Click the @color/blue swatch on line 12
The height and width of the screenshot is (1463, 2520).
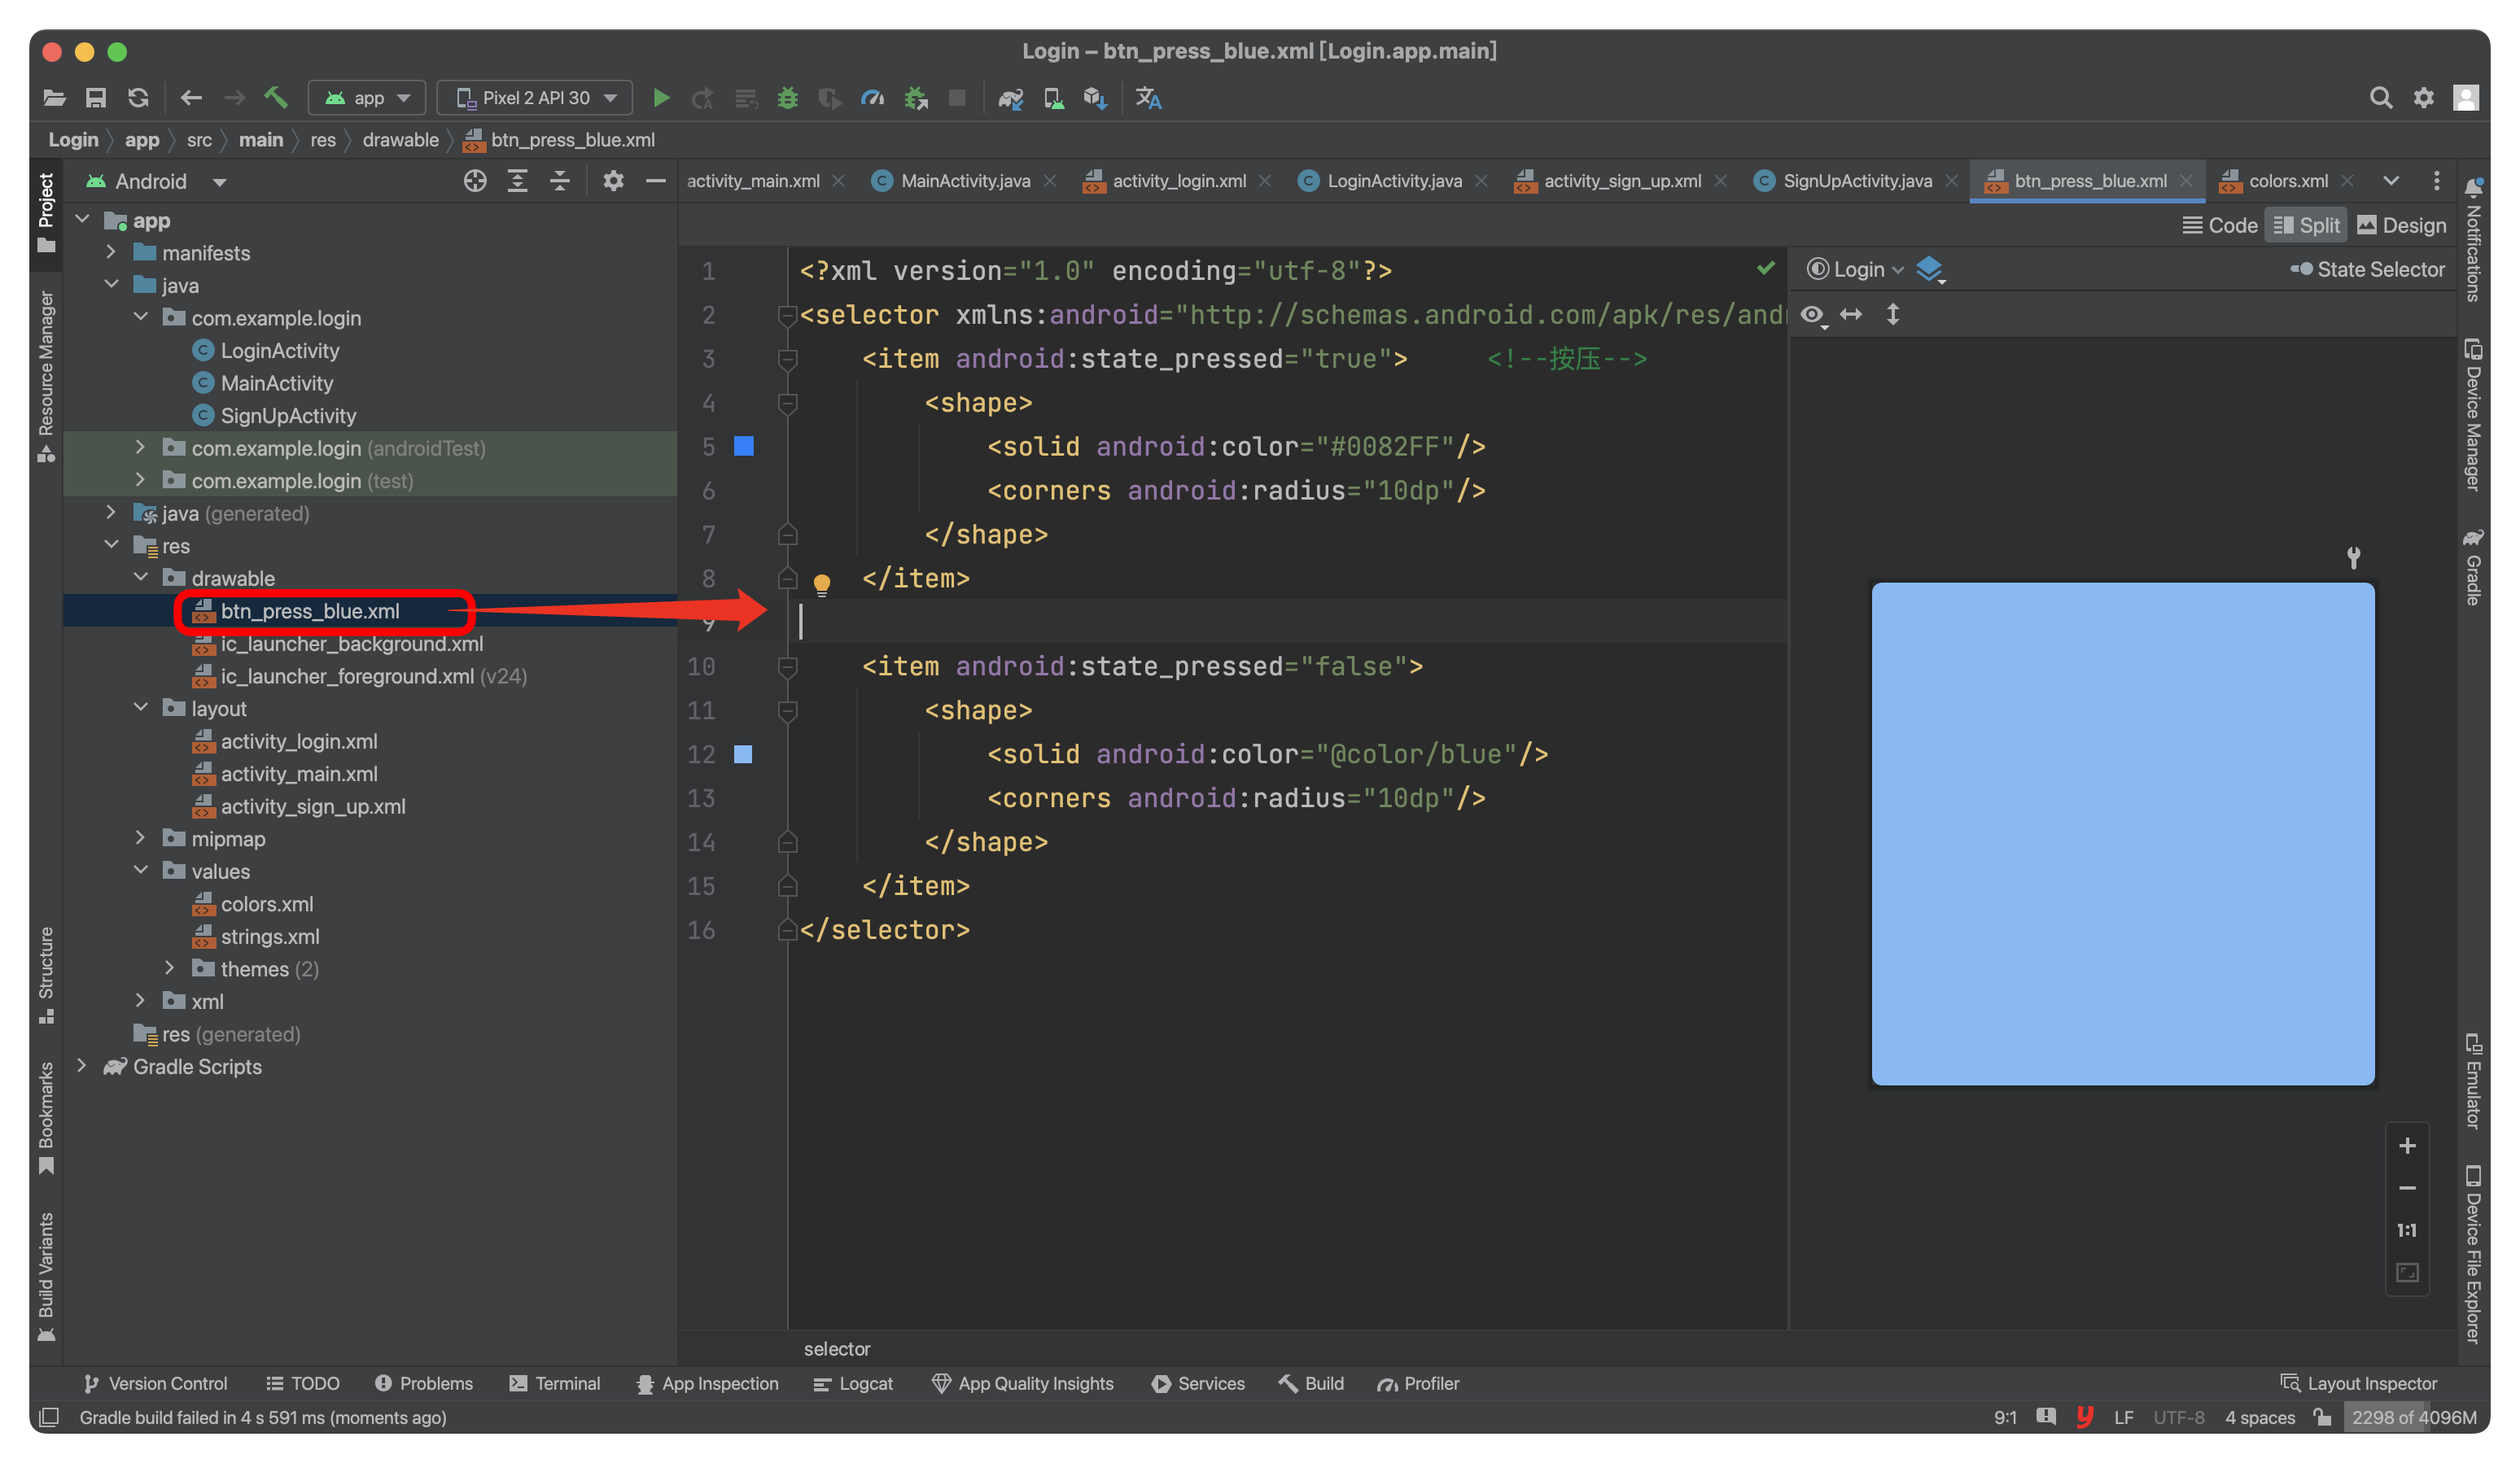tap(743, 754)
